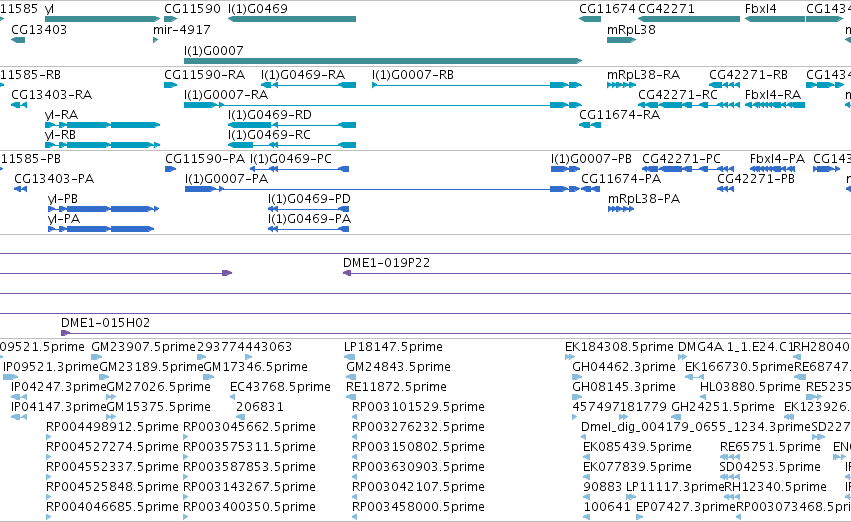Image resolution: width=851 pixels, height=522 pixels.
Task: Click protein CG11590-PA label
Action: (x=205, y=159)
